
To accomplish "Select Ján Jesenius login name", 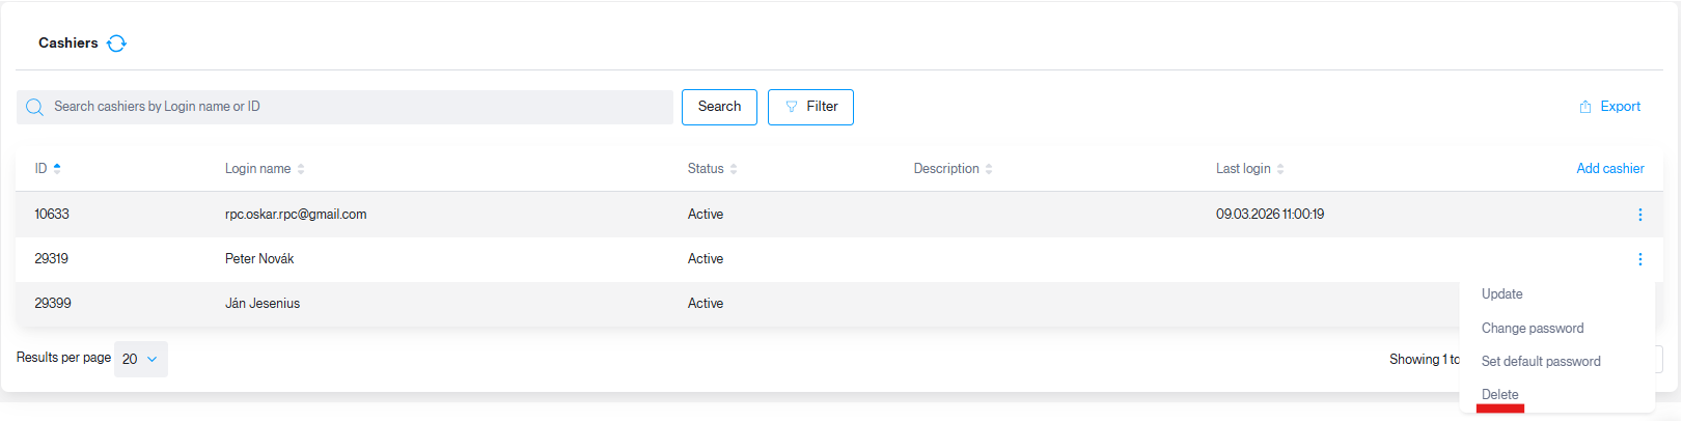I will pyautogui.click(x=262, y=303).
